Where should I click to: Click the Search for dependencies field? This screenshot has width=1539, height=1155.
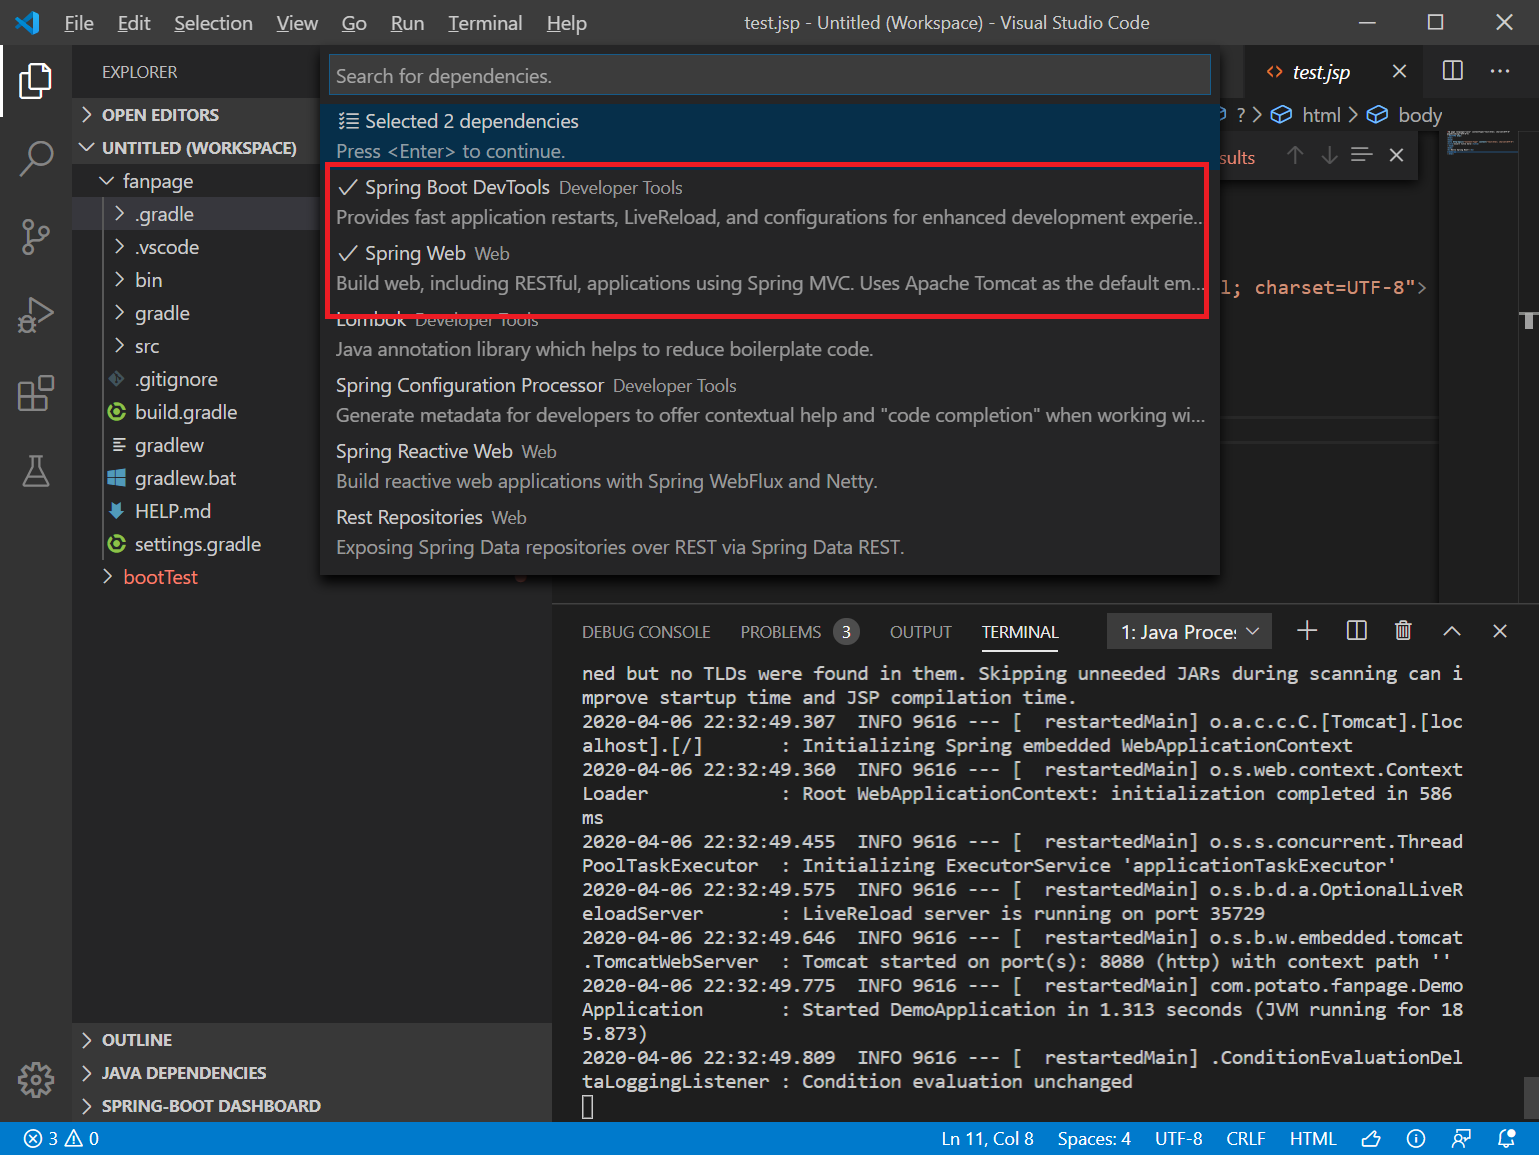coord(770,75)
